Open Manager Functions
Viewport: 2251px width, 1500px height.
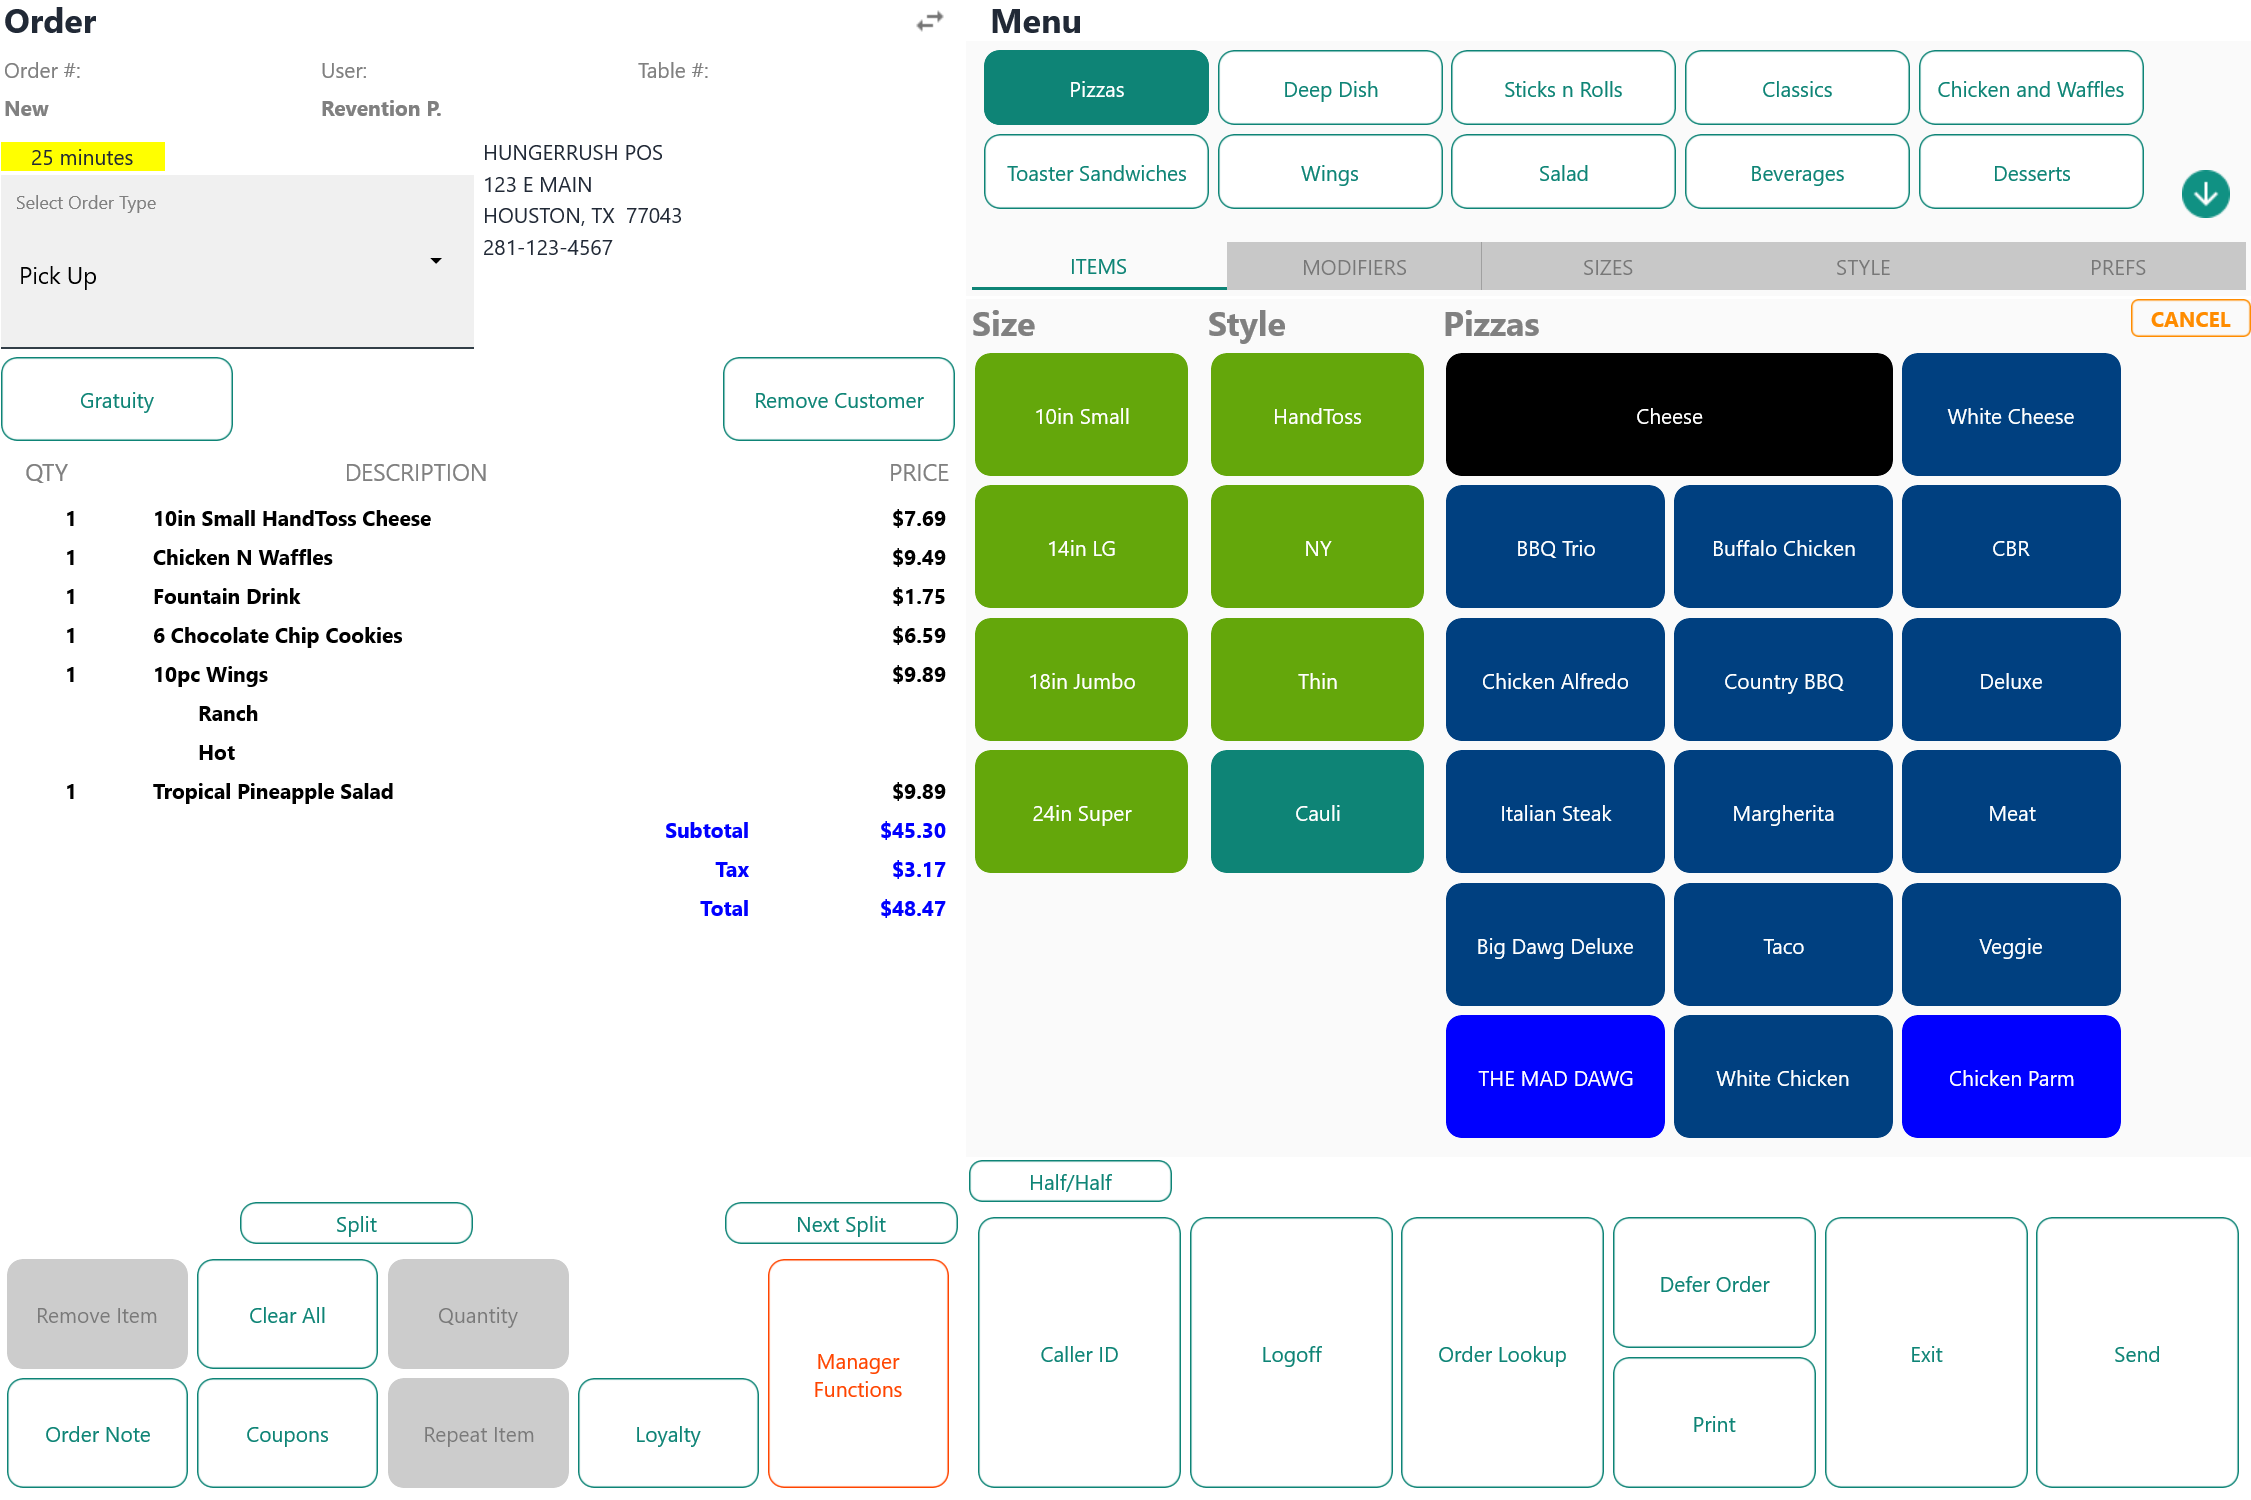click(x=857, y=1373)
